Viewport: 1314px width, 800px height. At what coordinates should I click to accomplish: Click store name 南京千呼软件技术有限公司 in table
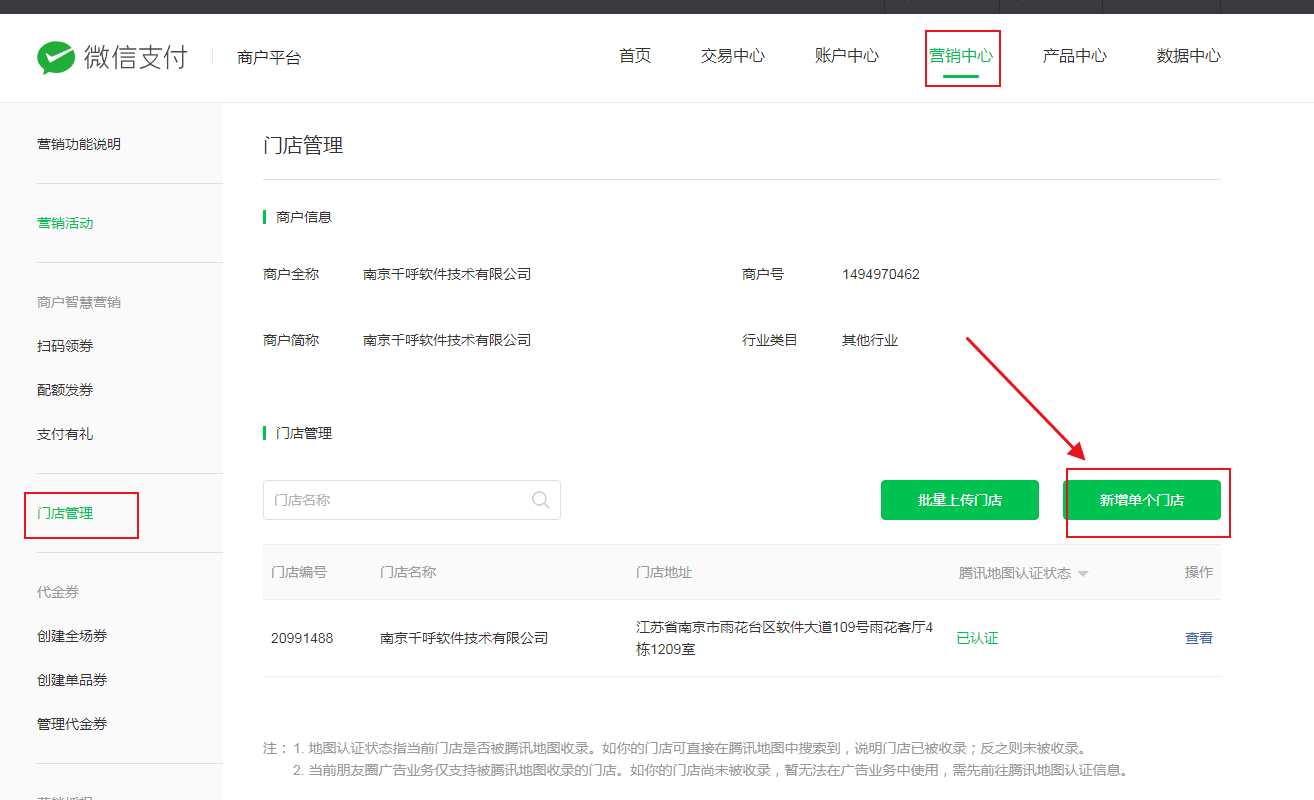pyautogui.click(x=464, y=638)
